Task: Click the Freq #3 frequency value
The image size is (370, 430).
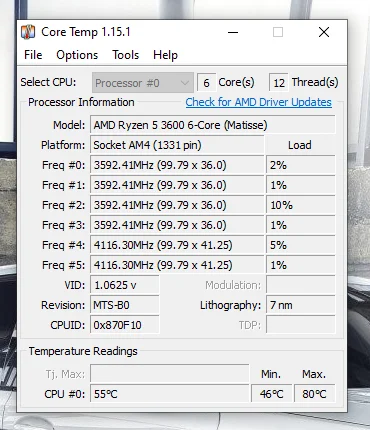Action: 177,225
